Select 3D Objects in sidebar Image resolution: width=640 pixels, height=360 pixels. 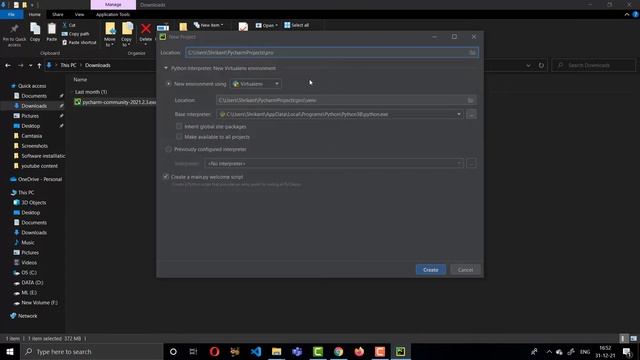point(33,202)
